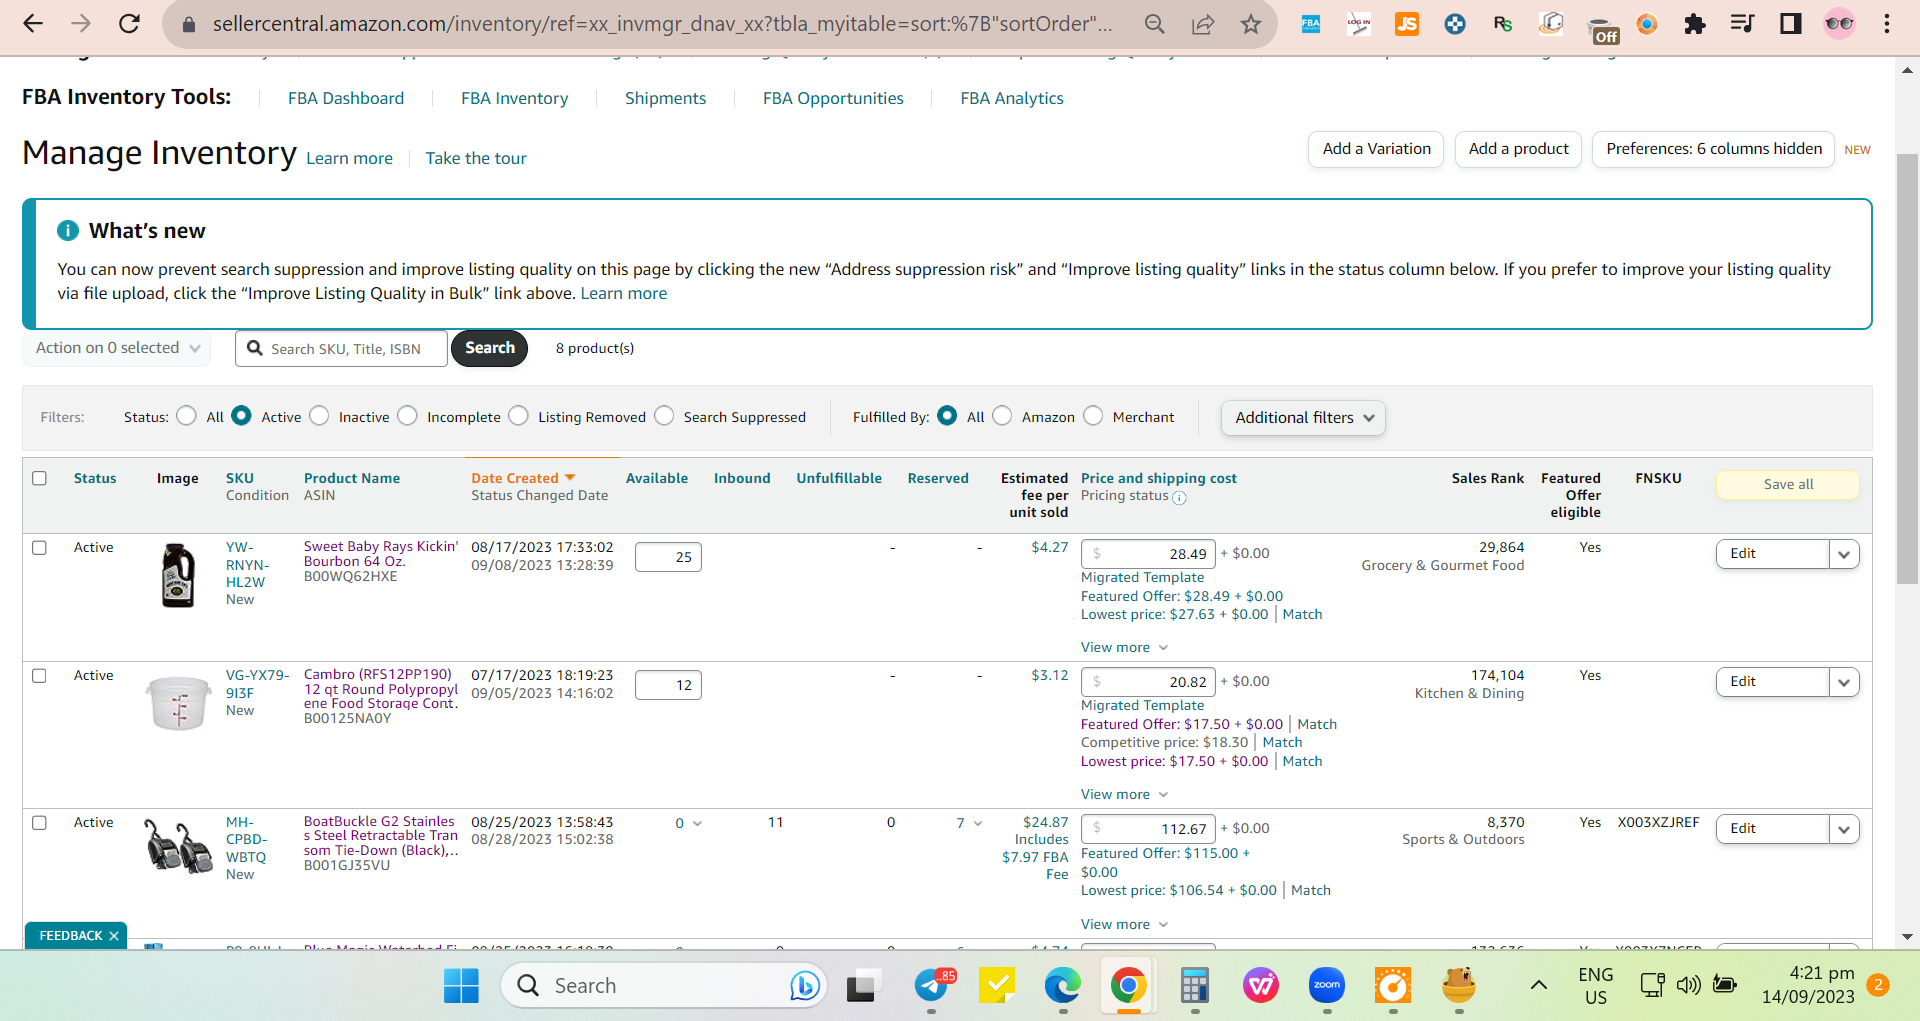Click the Google Chrome taskbar icon
Image resolution: width=1920 pixels, height=1021 pixels.
coord(1128,986)
